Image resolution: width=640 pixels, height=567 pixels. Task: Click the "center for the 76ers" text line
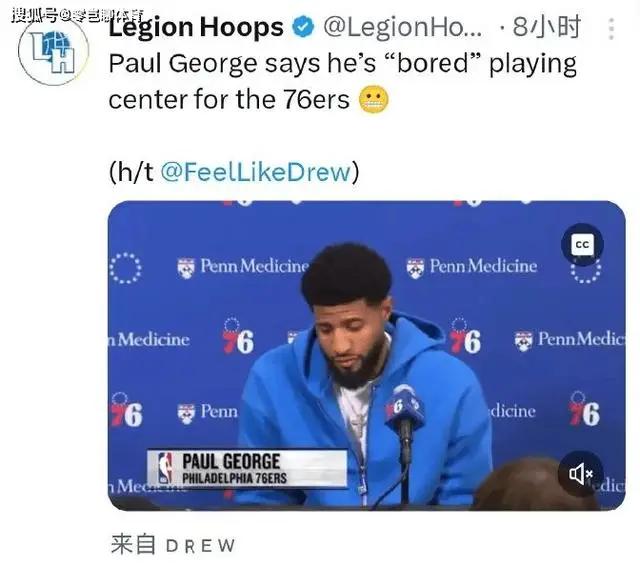tap(229, 100)
